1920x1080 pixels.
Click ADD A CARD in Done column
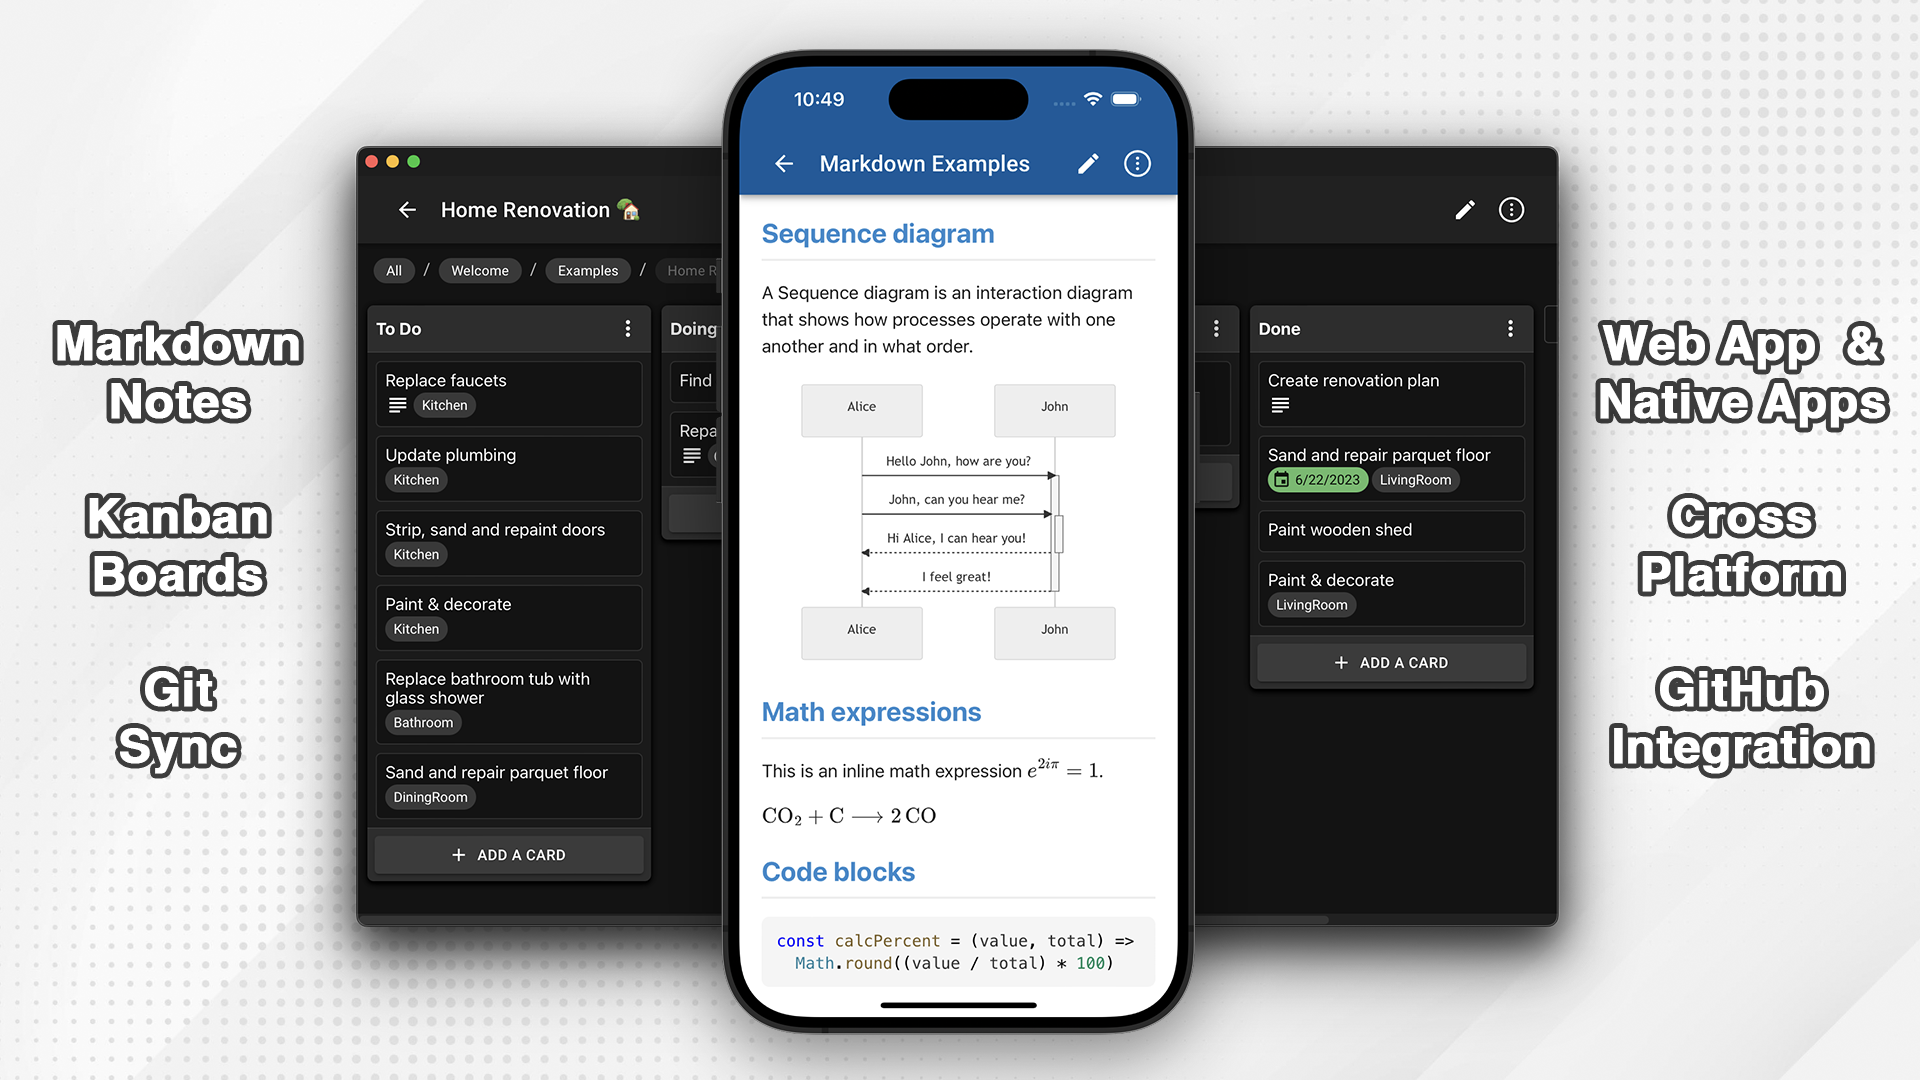pyautogui.click(x=1389, y=662)
